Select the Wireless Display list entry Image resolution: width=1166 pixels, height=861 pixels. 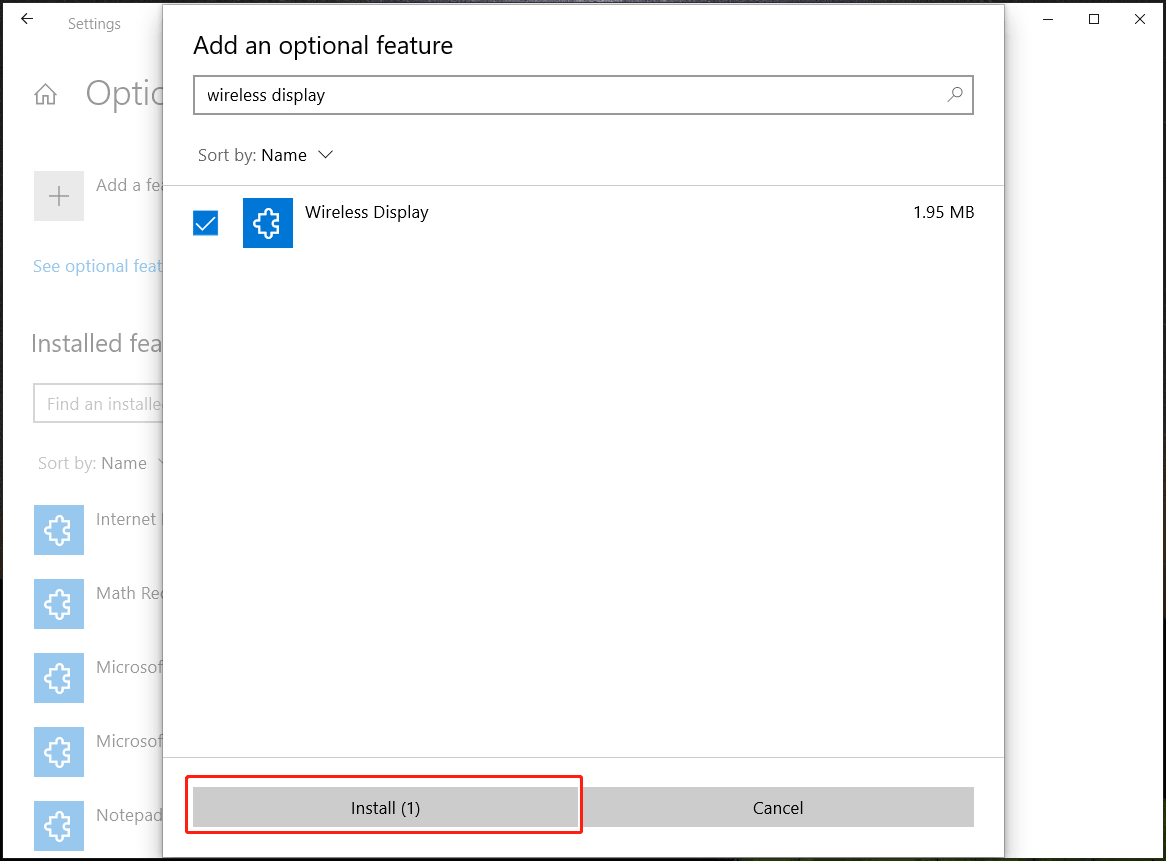pos(367,212)
